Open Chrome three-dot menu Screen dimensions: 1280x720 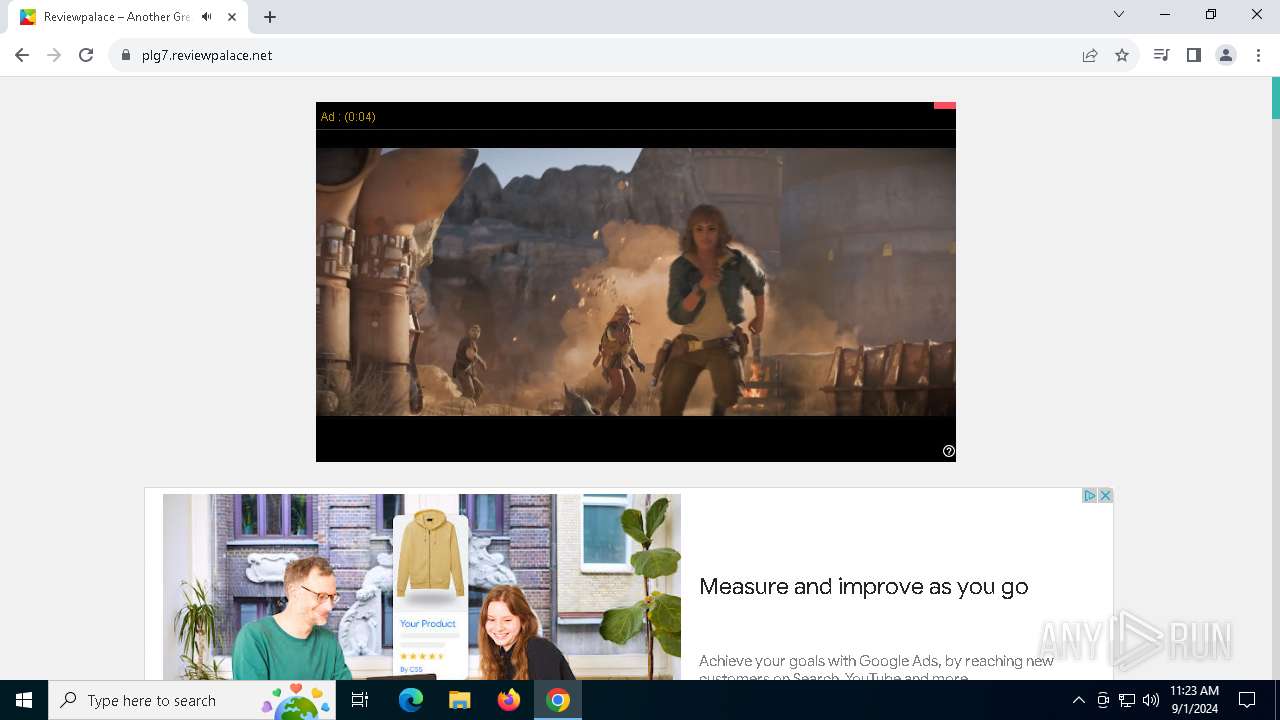[x=1258, y=55]
